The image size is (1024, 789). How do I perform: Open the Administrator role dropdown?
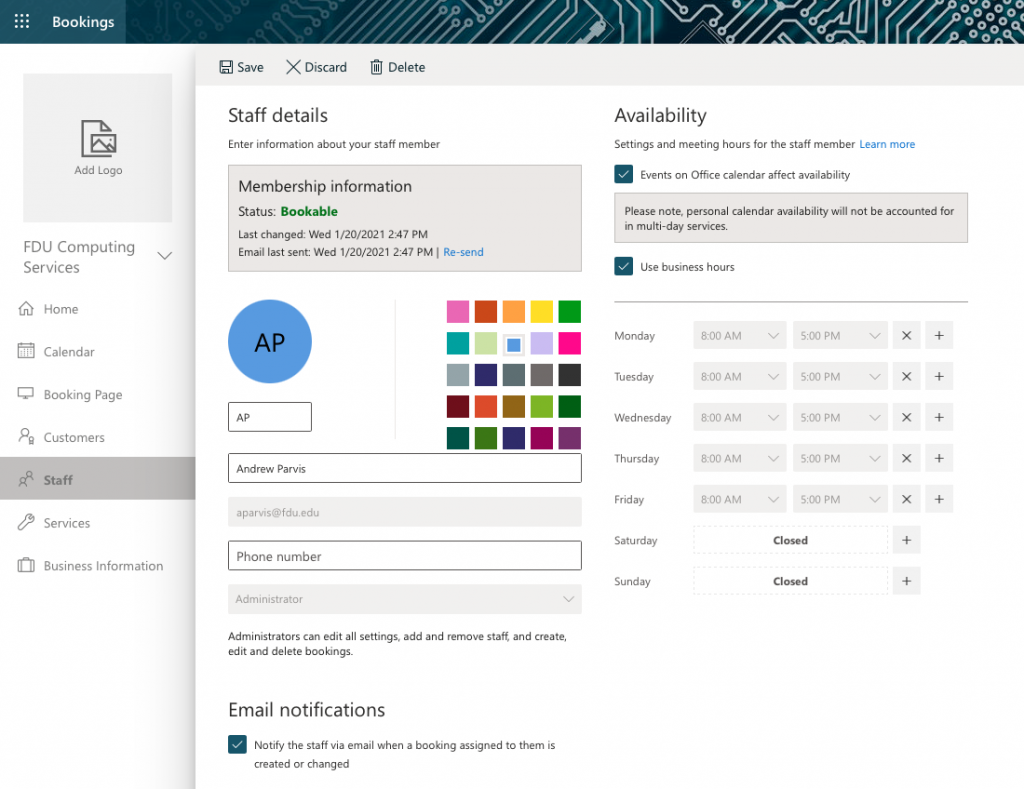coord(405,599)
